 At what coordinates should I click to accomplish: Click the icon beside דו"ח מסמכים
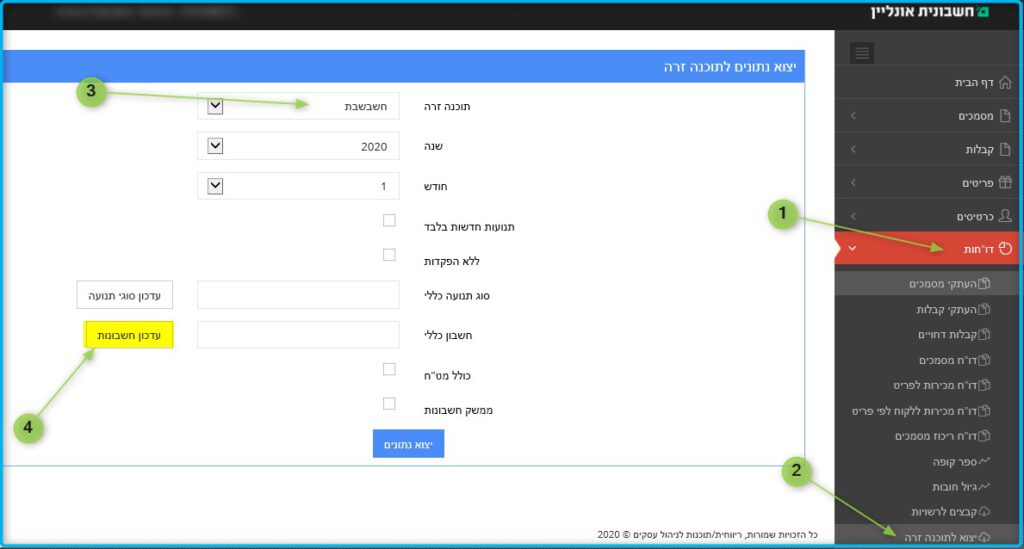(x=984, y=360)
